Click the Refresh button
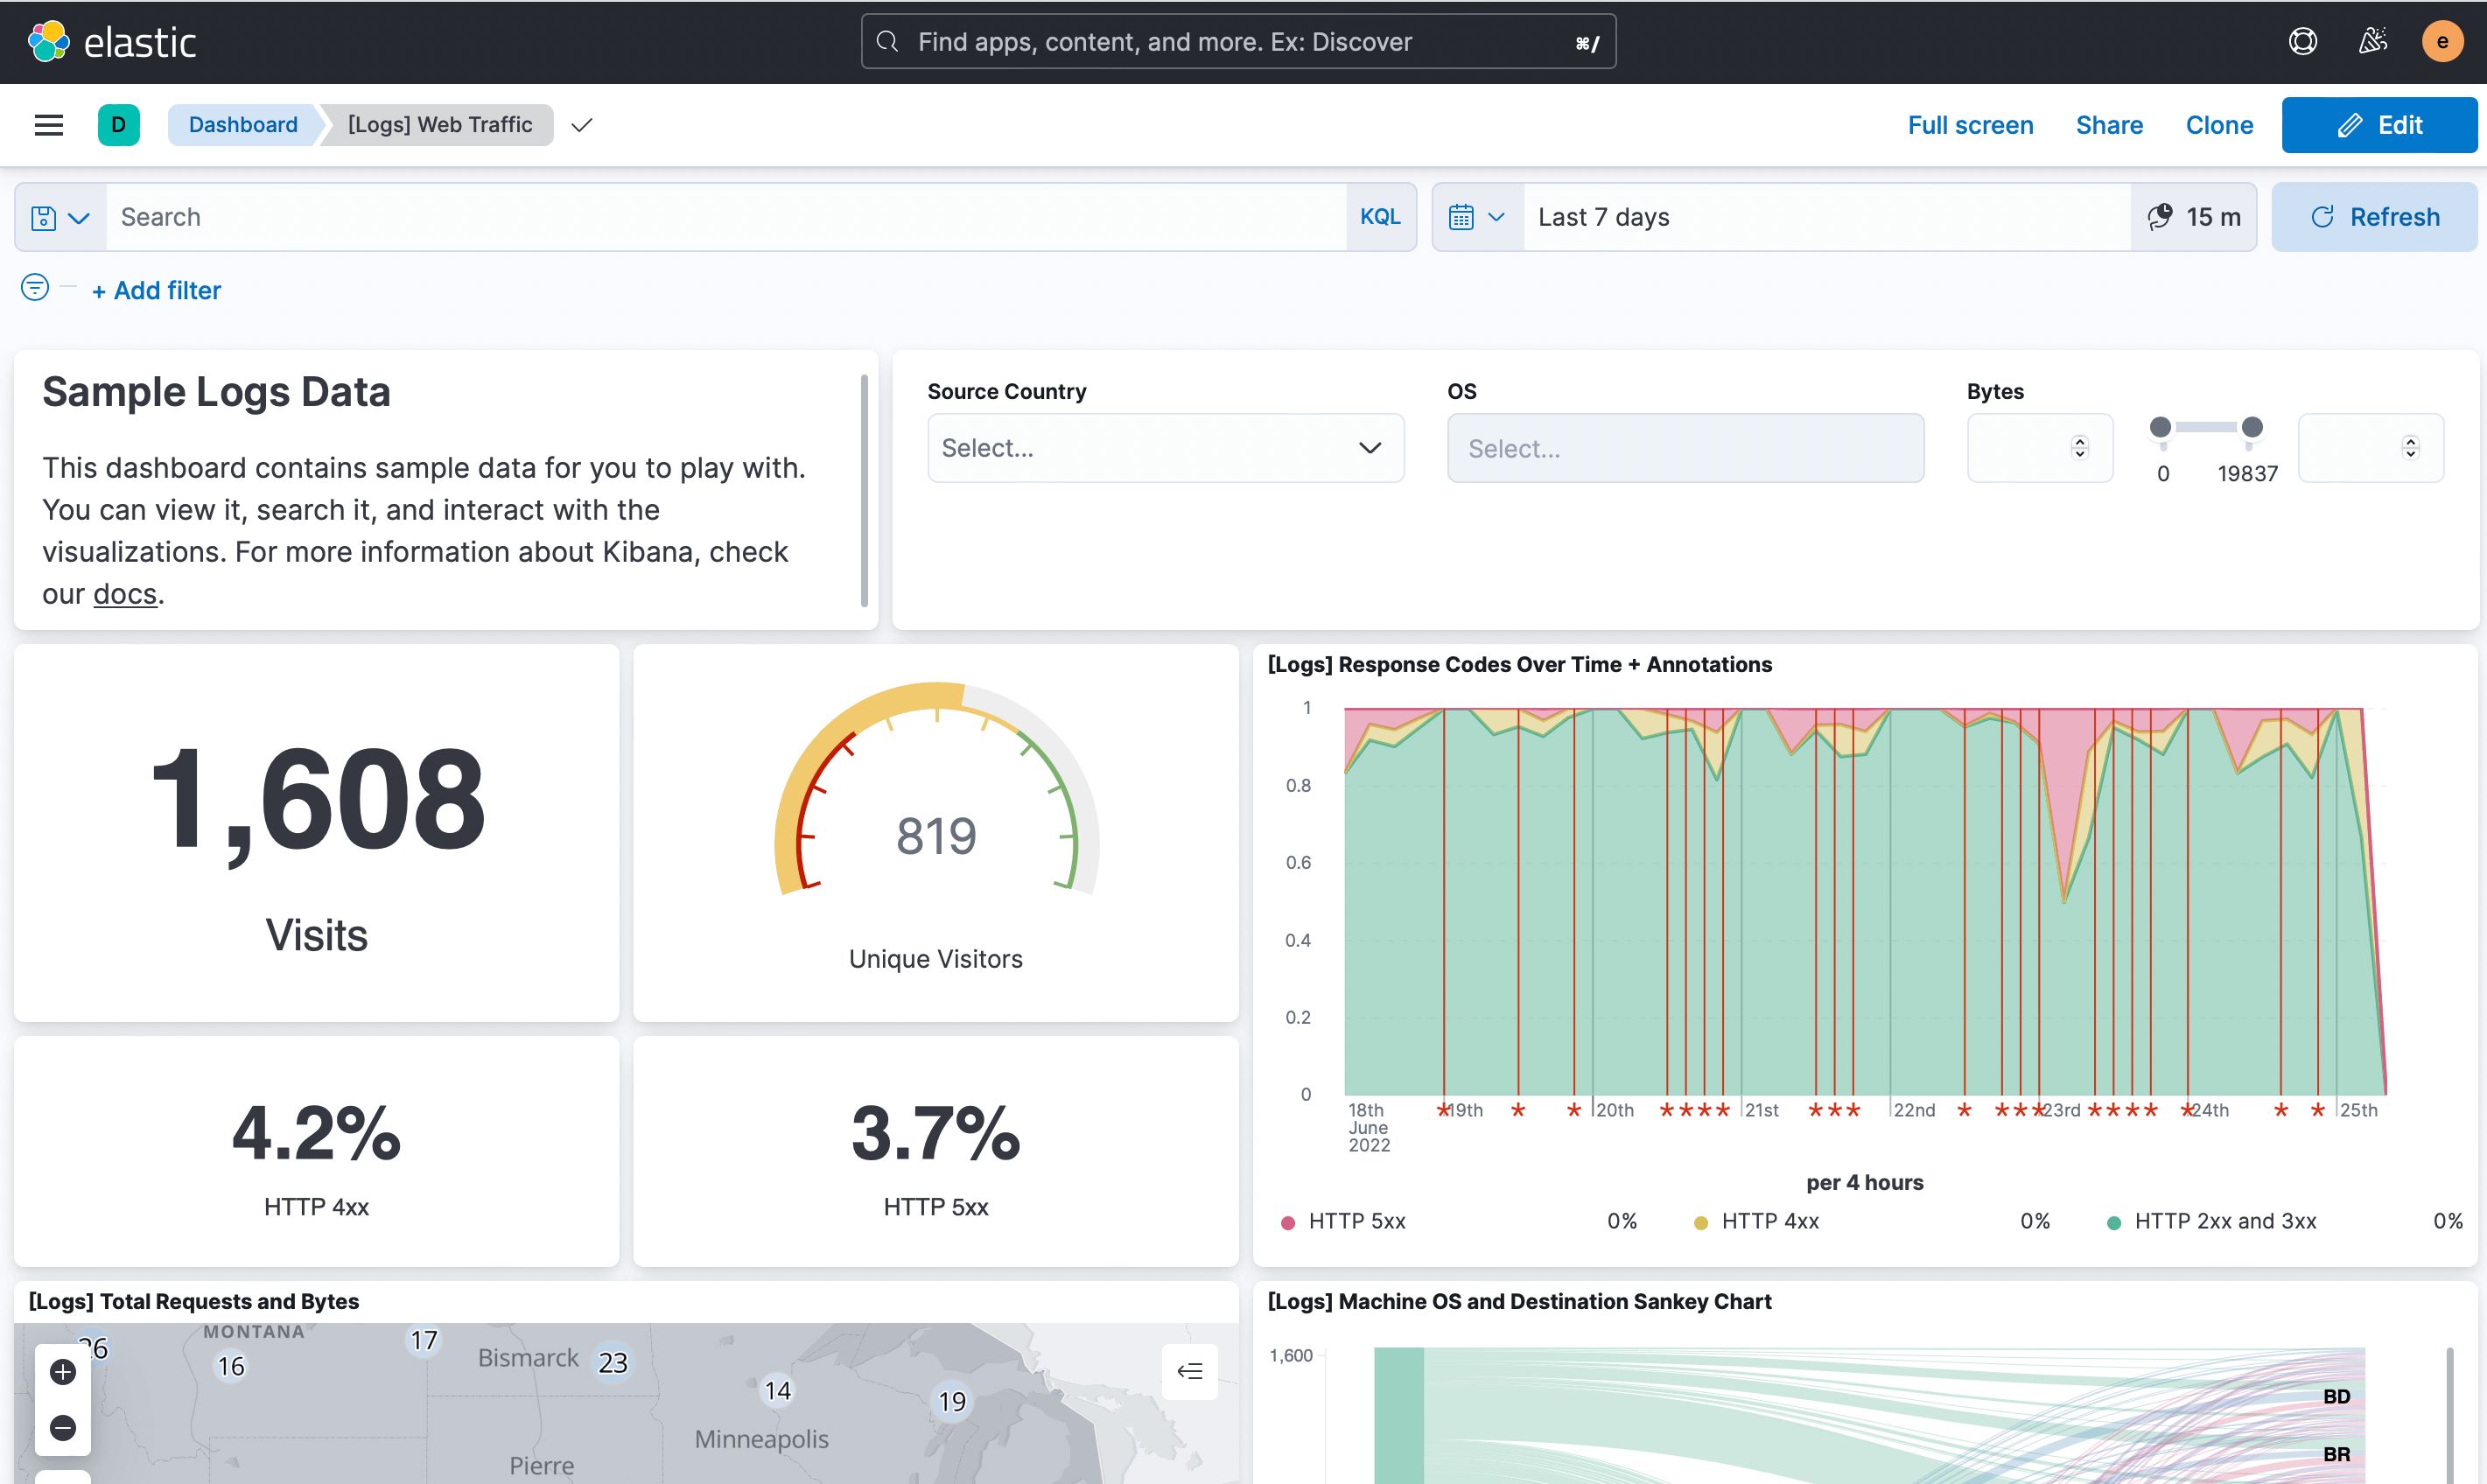2487x1484 pixels. pos(2374,217)
